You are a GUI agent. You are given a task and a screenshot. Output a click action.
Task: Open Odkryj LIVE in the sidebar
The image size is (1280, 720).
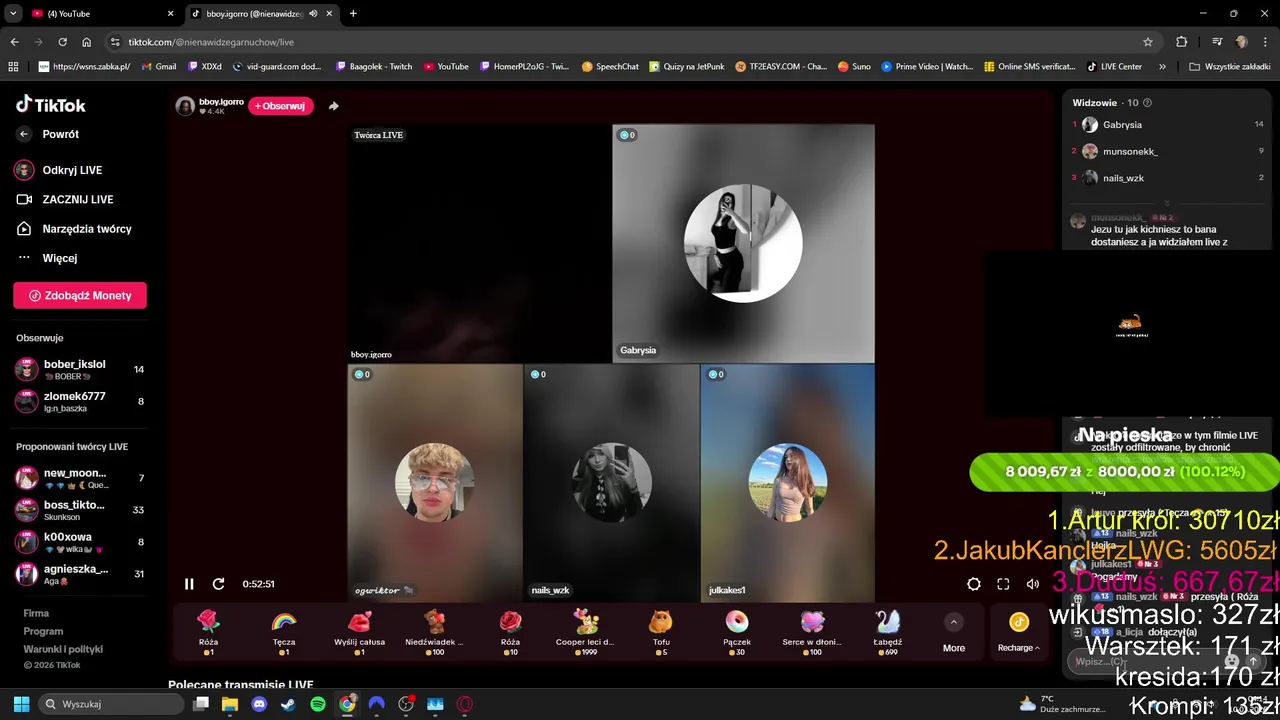click(x=59, y=170)
